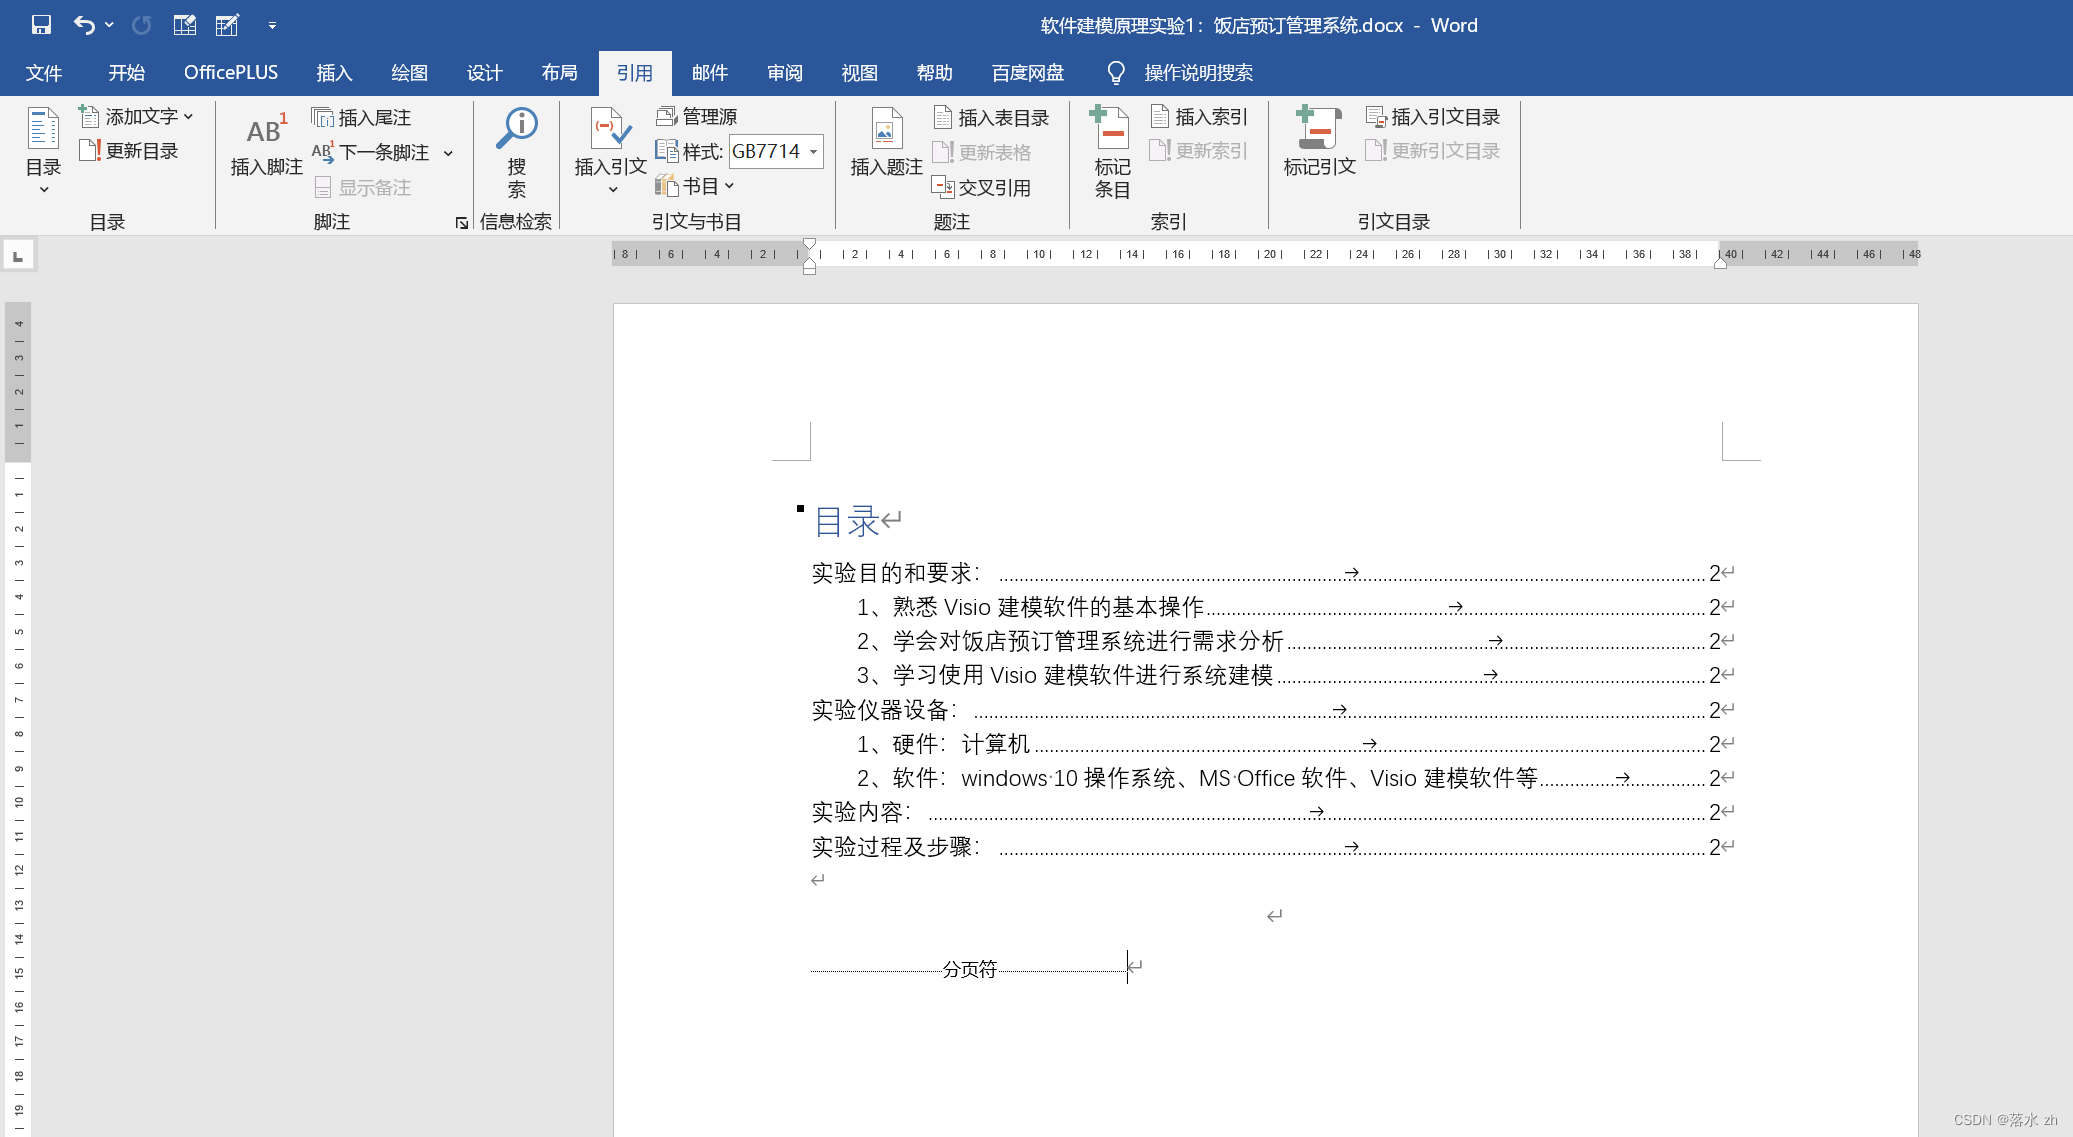Click the Insert Caption icon
Screen dimensions: 2073x1137
pyautogui.click(x=885, y=130)
